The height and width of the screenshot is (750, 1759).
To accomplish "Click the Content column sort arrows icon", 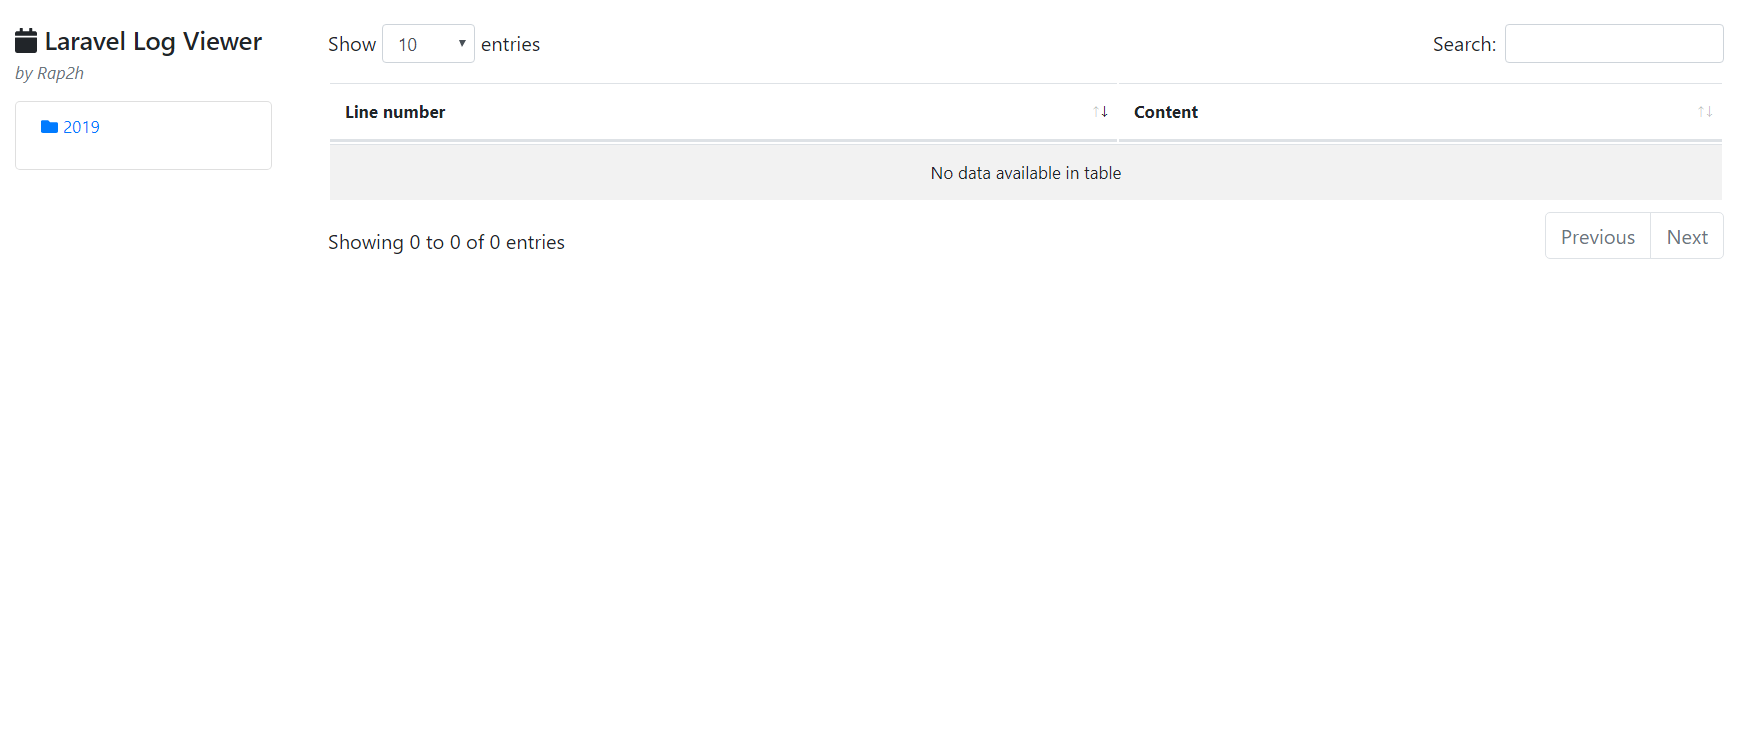I will pyautogui.click(x=1705, y=112).
